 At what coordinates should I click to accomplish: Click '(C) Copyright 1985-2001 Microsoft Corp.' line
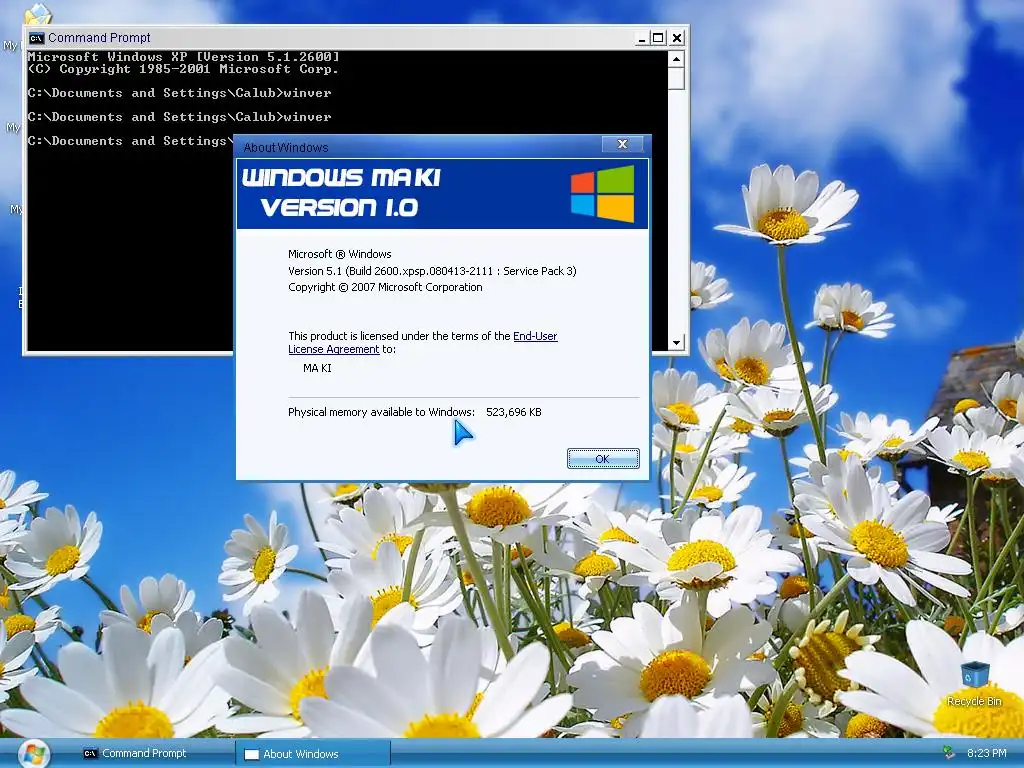(x=183, y=69)
